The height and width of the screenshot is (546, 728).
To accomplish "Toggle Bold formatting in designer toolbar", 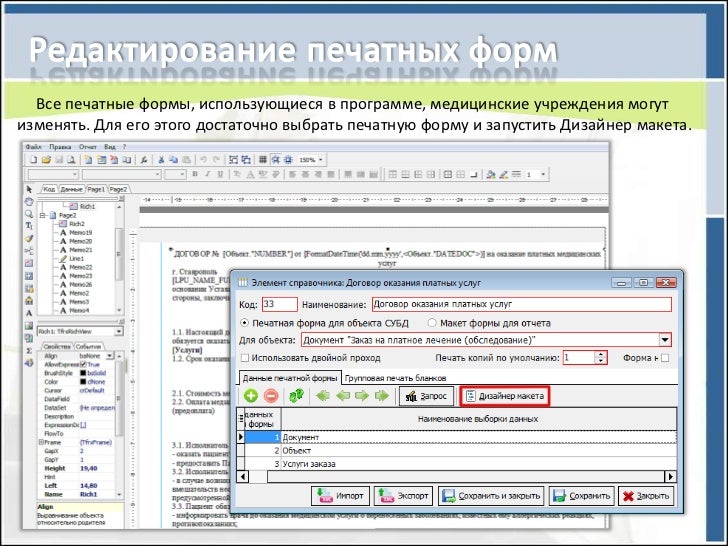I will point(195,175).
